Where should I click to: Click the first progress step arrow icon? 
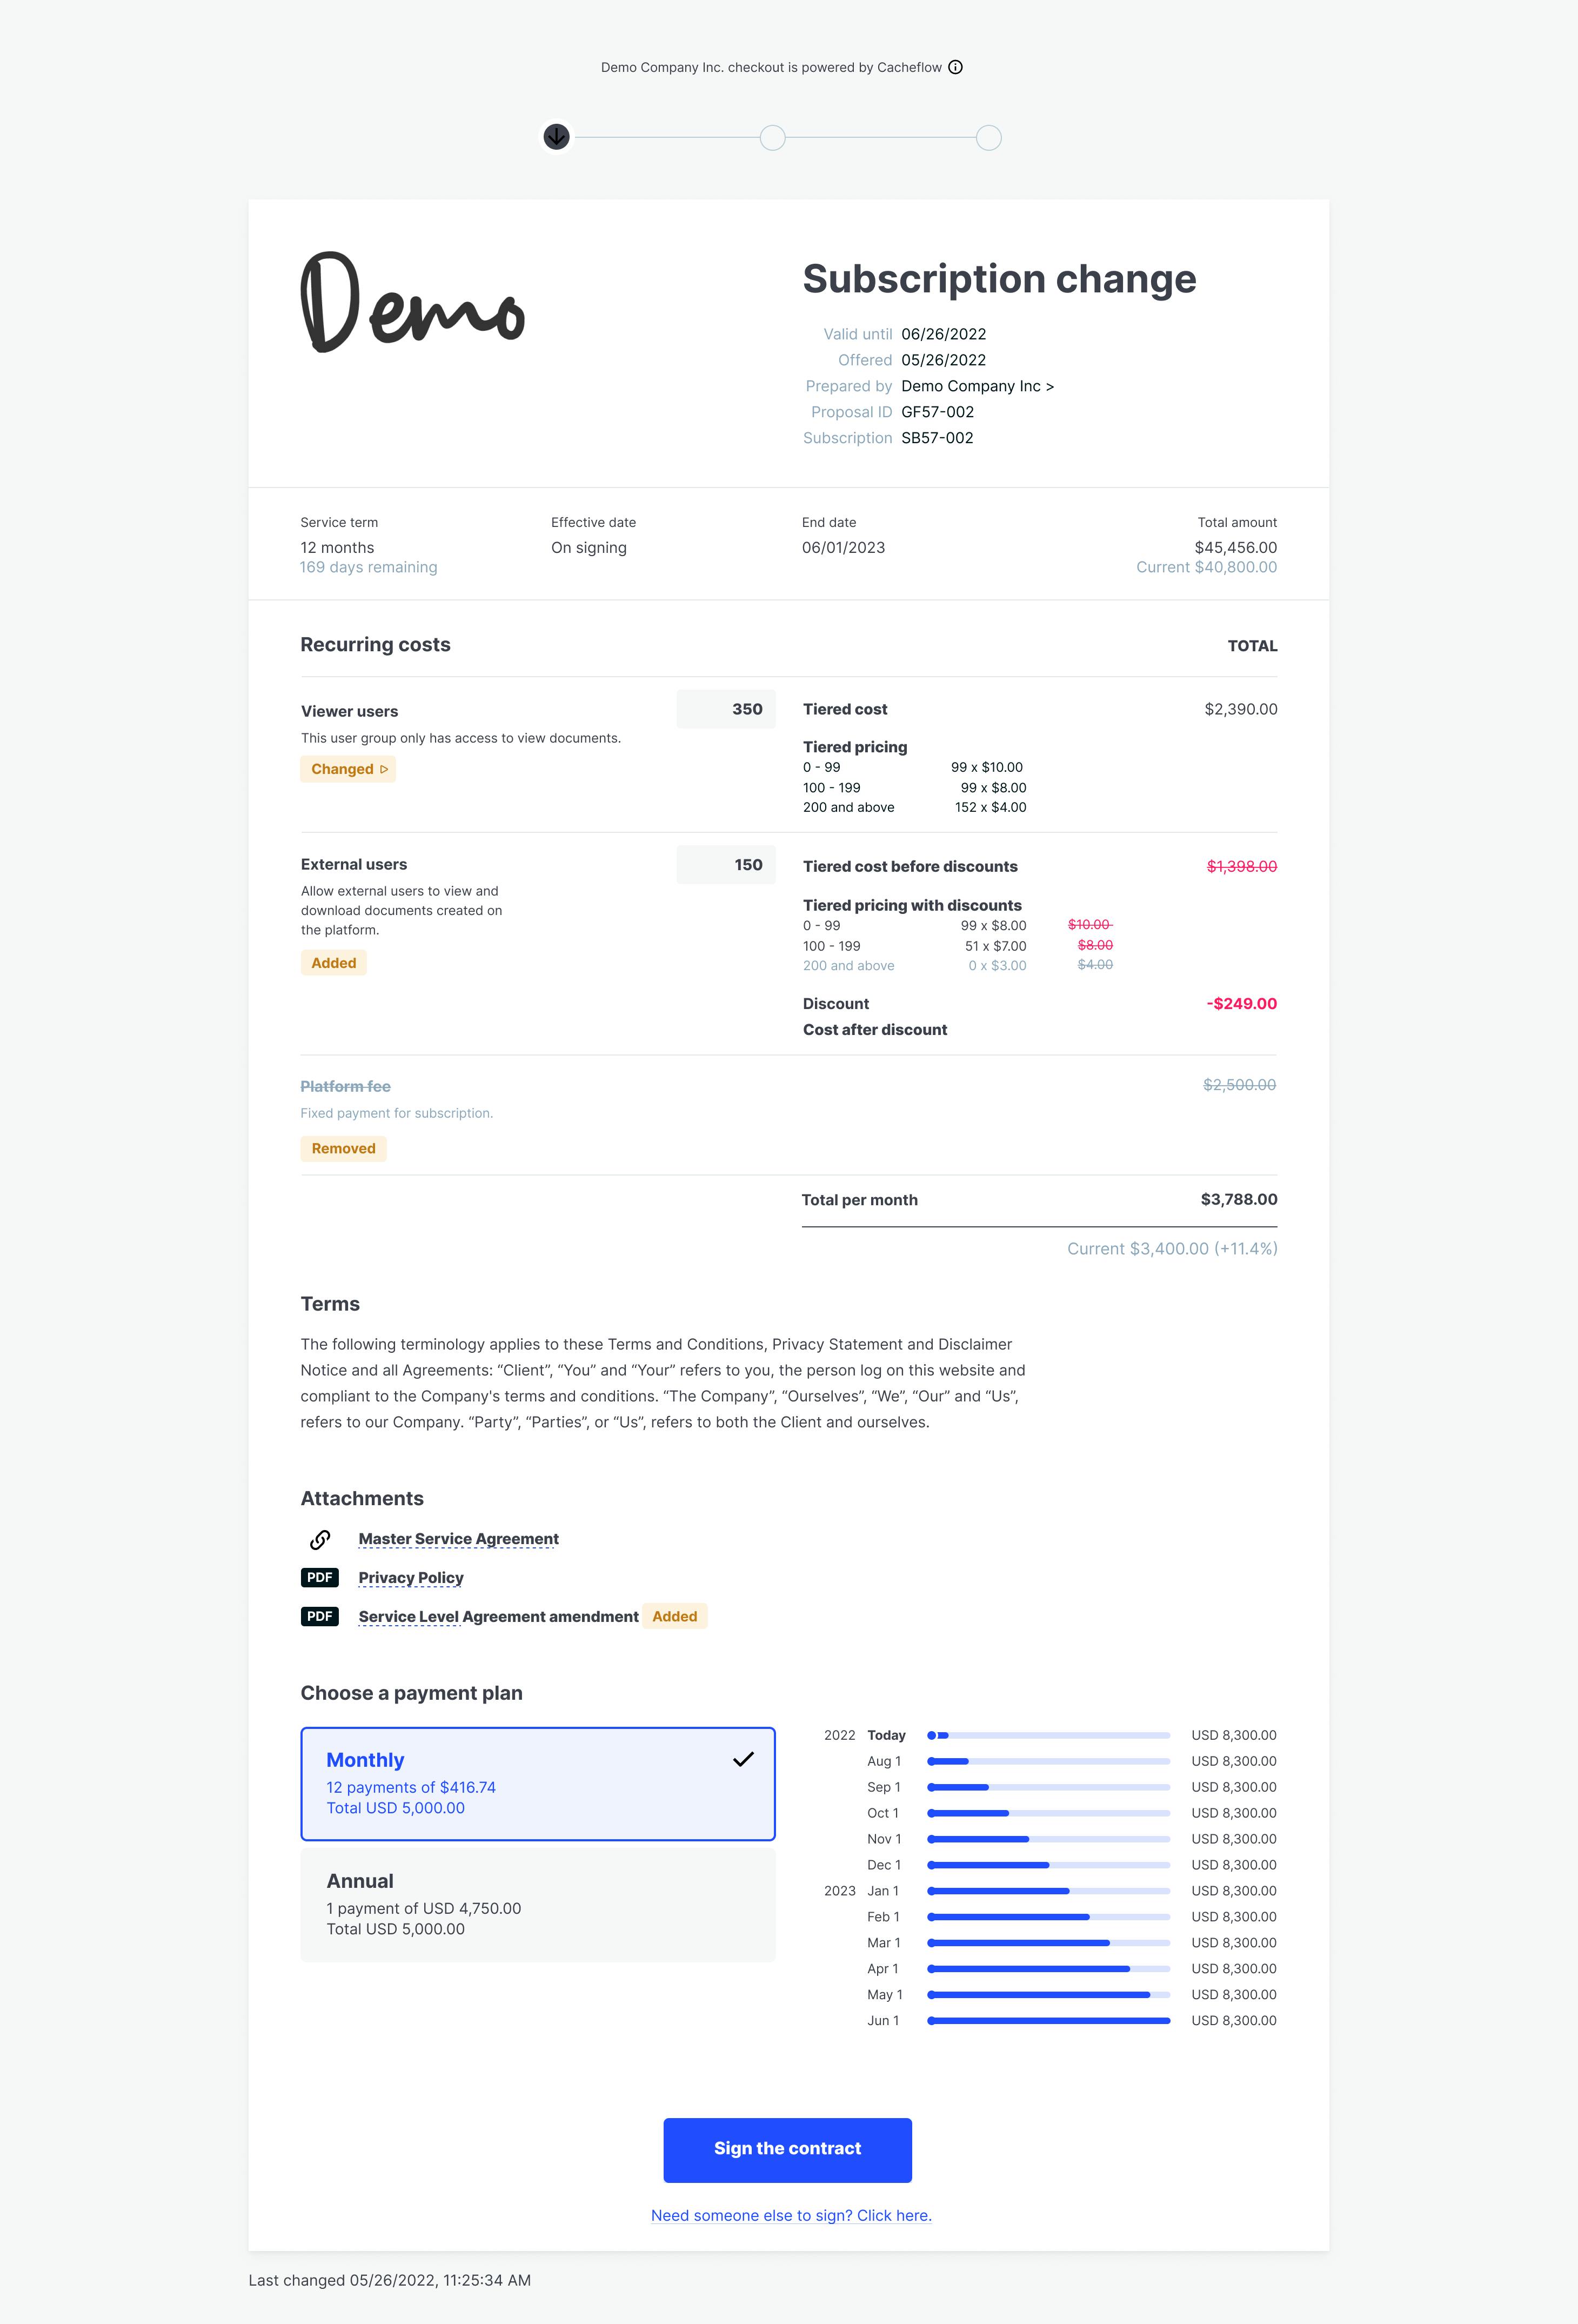pos(557,137)
